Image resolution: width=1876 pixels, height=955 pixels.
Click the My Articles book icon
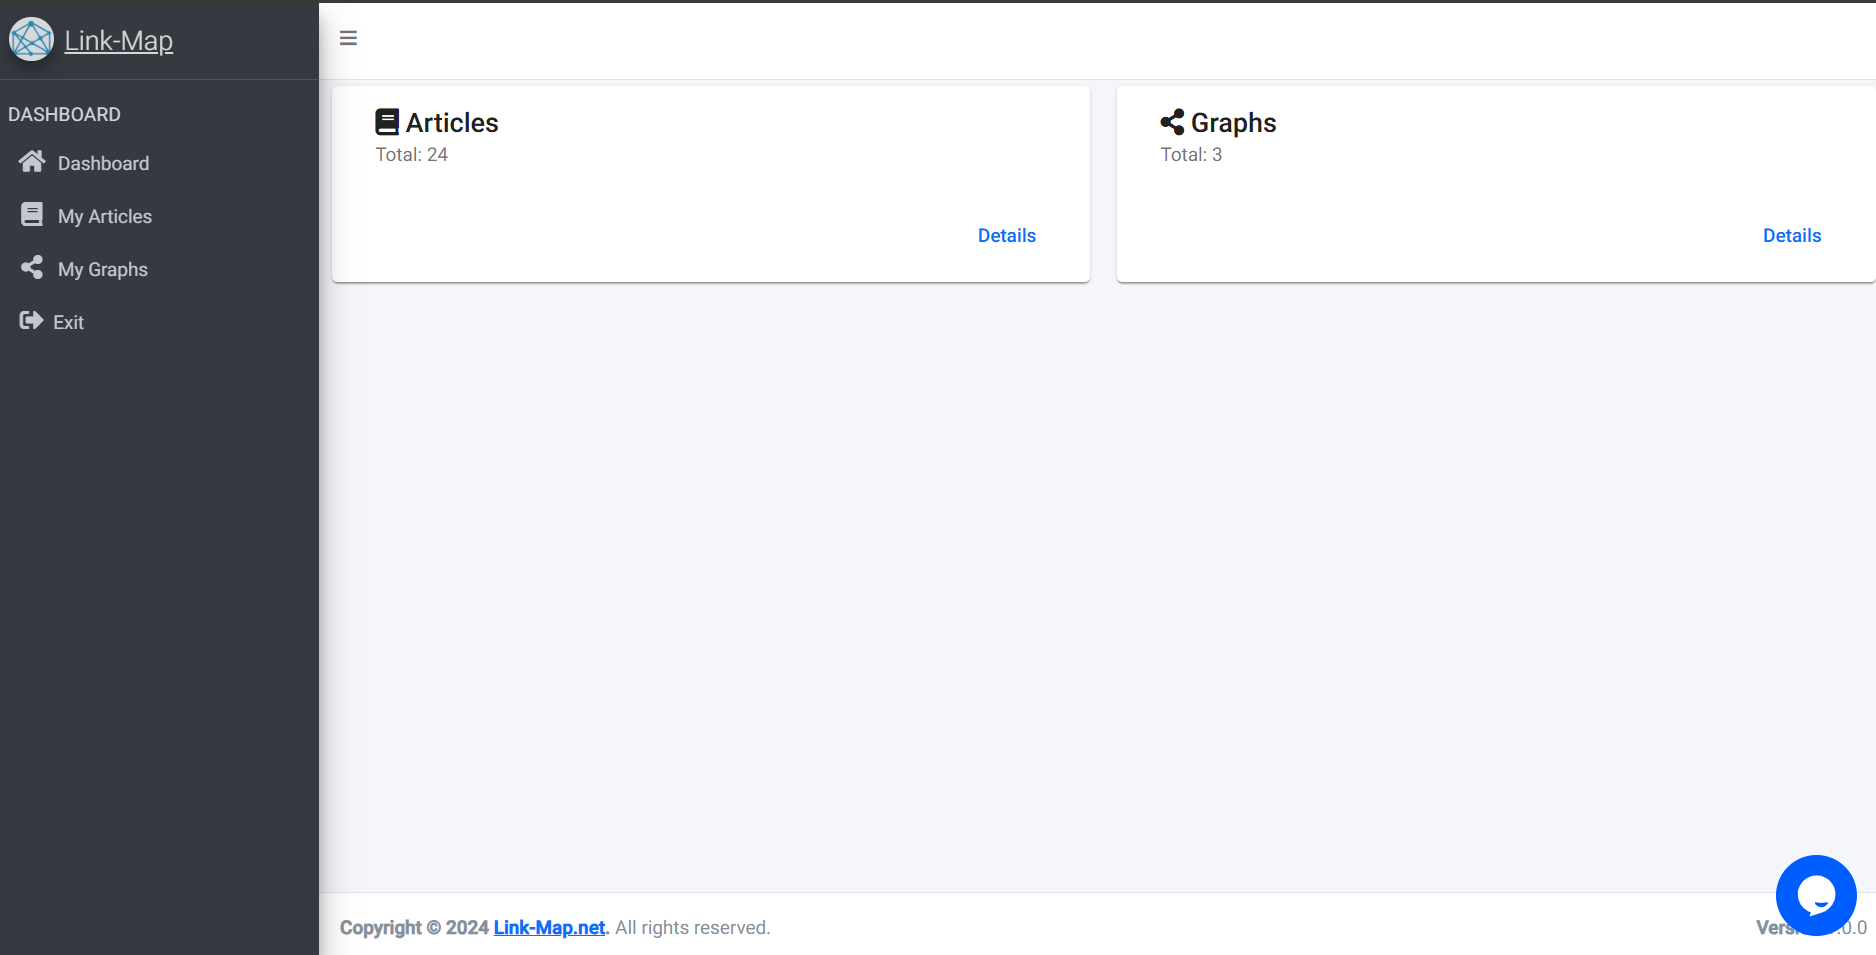click(x=32, y=215)
